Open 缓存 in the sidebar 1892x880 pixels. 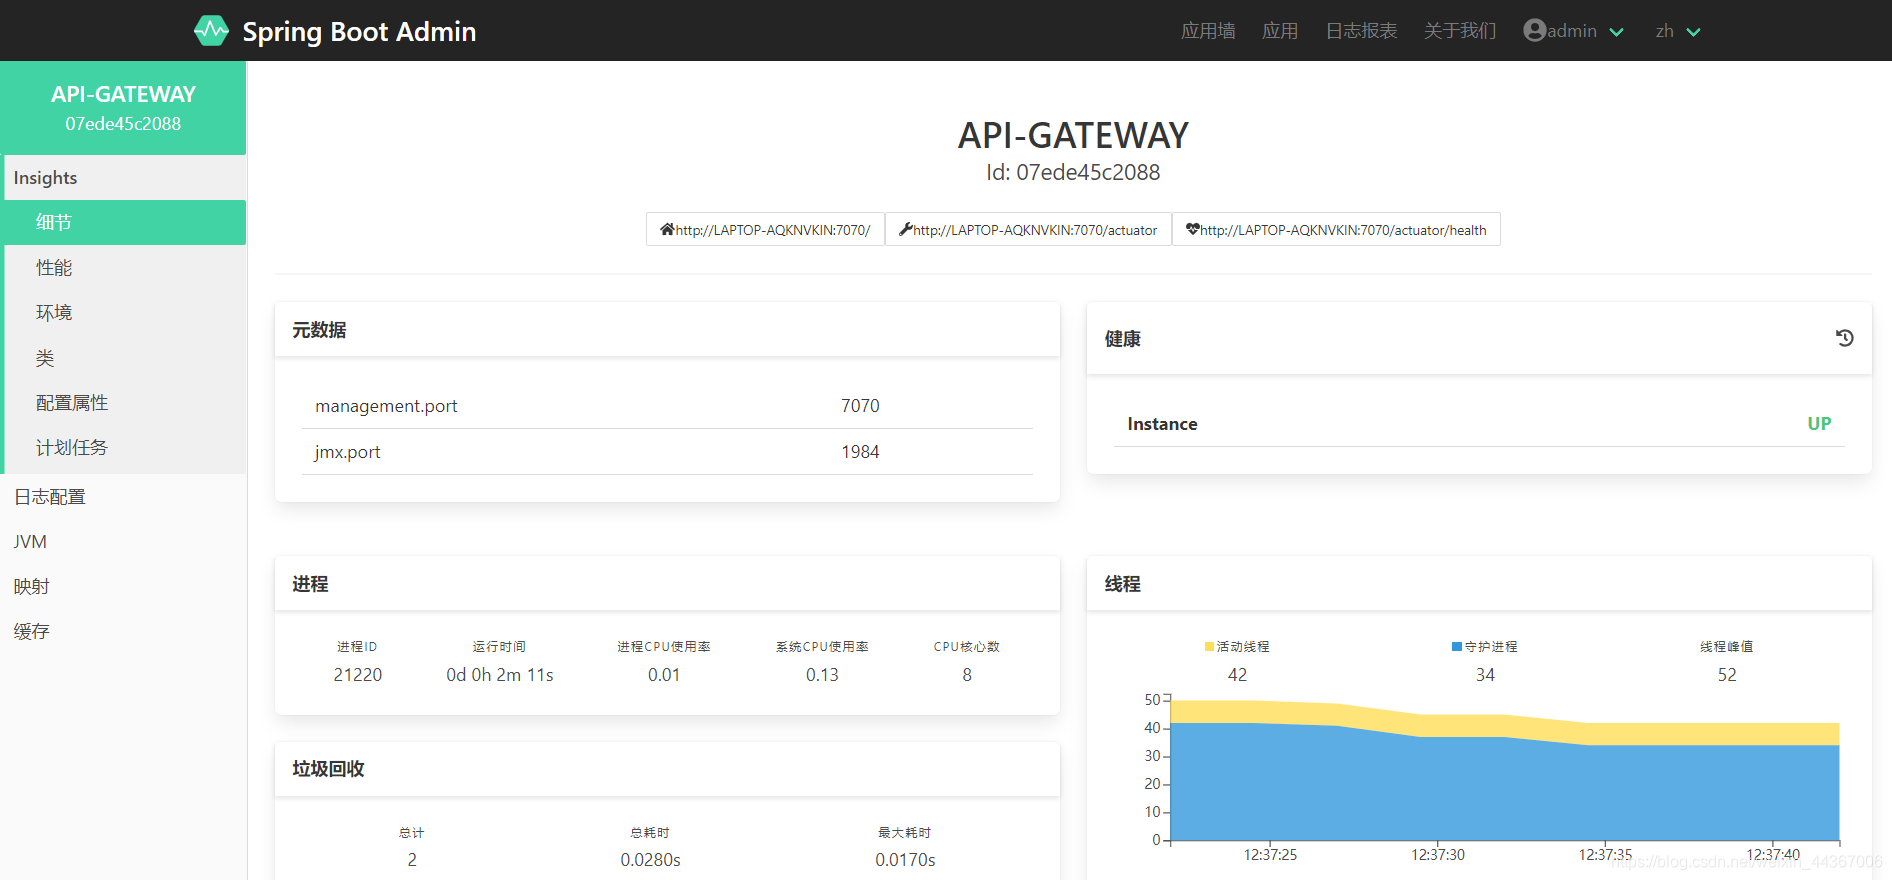tap(123, 631)
